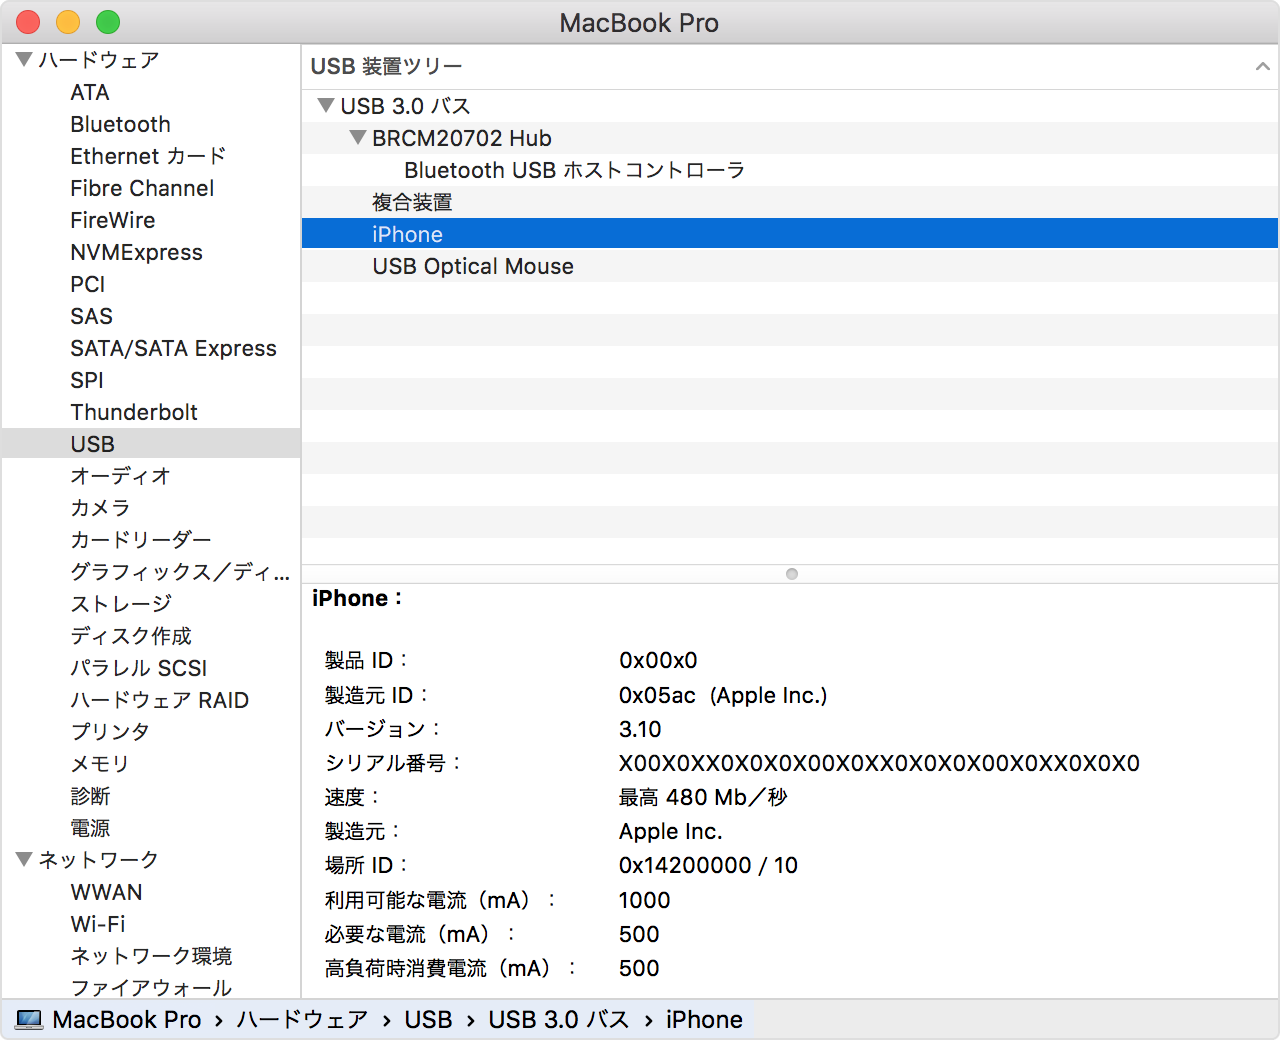1280x1040 pixels.
Task: Select FireWire in the sidebar
Action: point(113,220)
